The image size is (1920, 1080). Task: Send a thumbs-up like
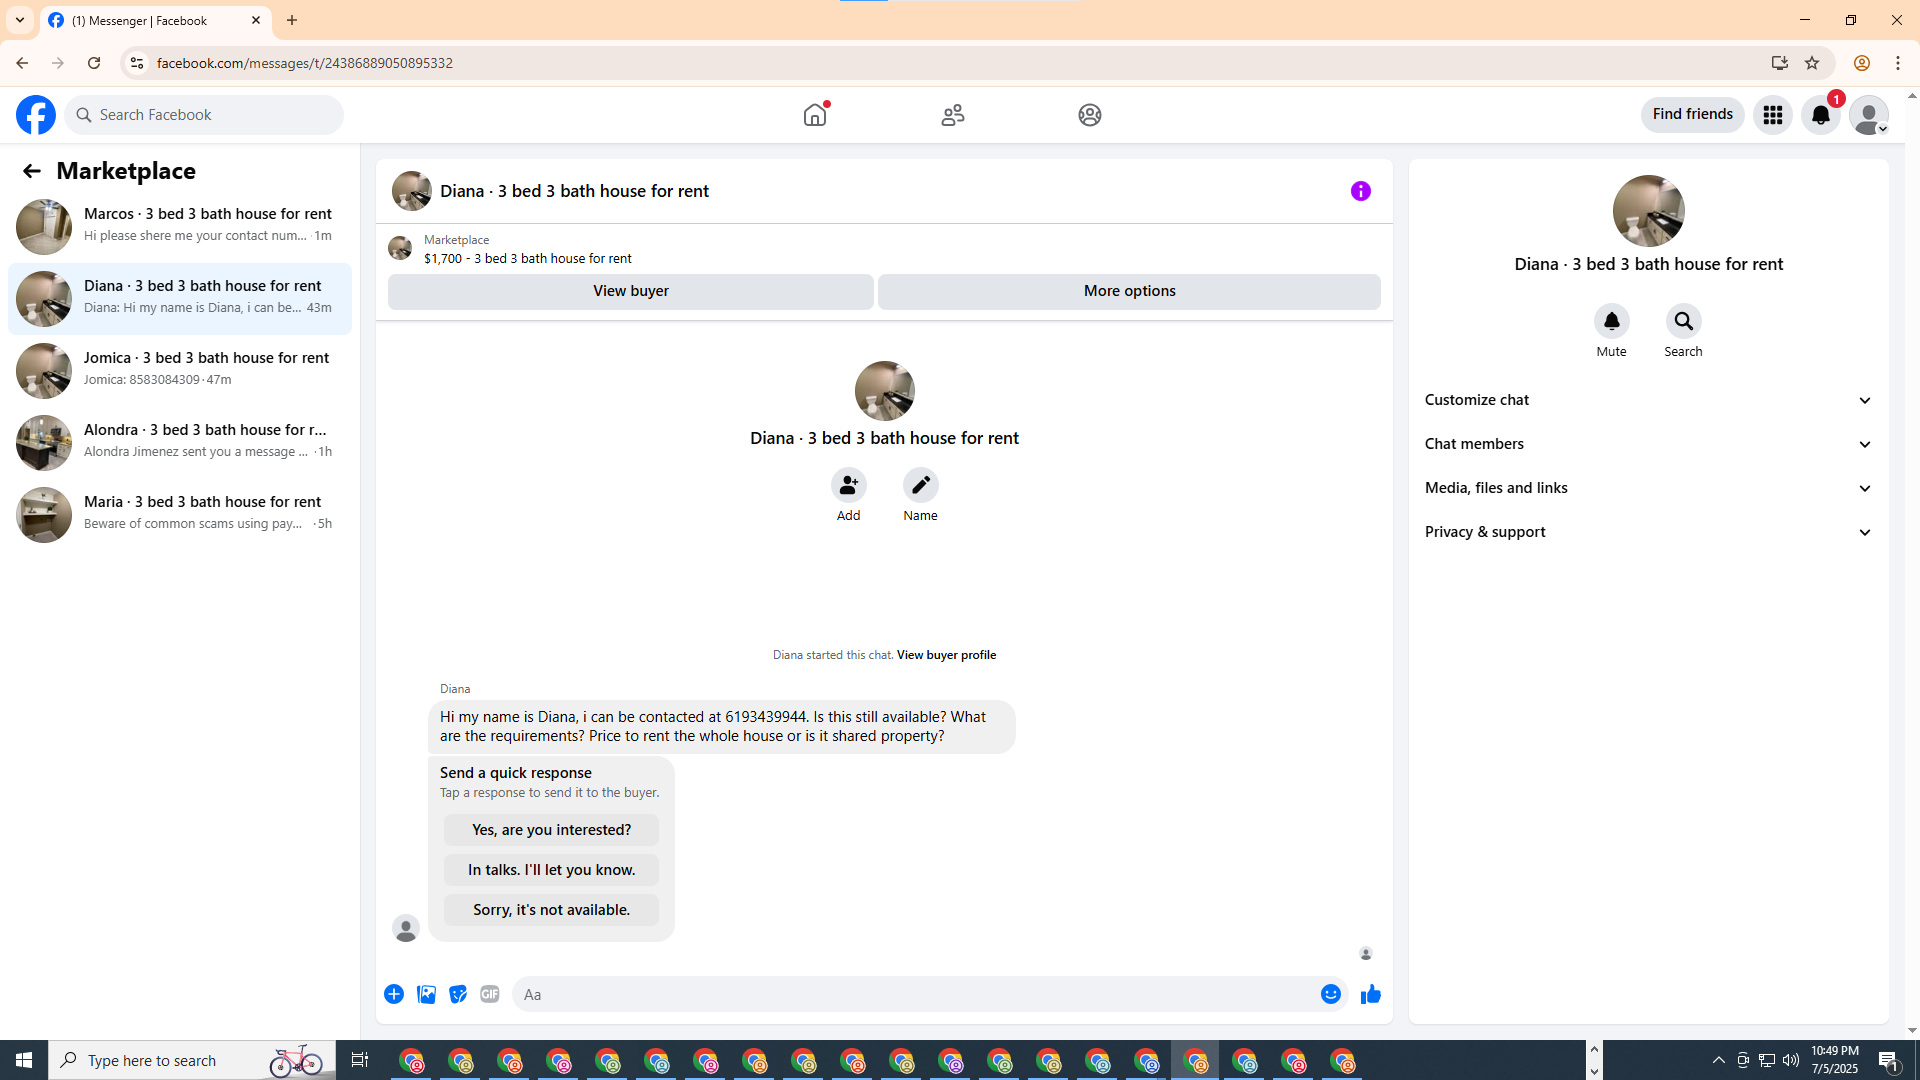[x=1370, y=994]
